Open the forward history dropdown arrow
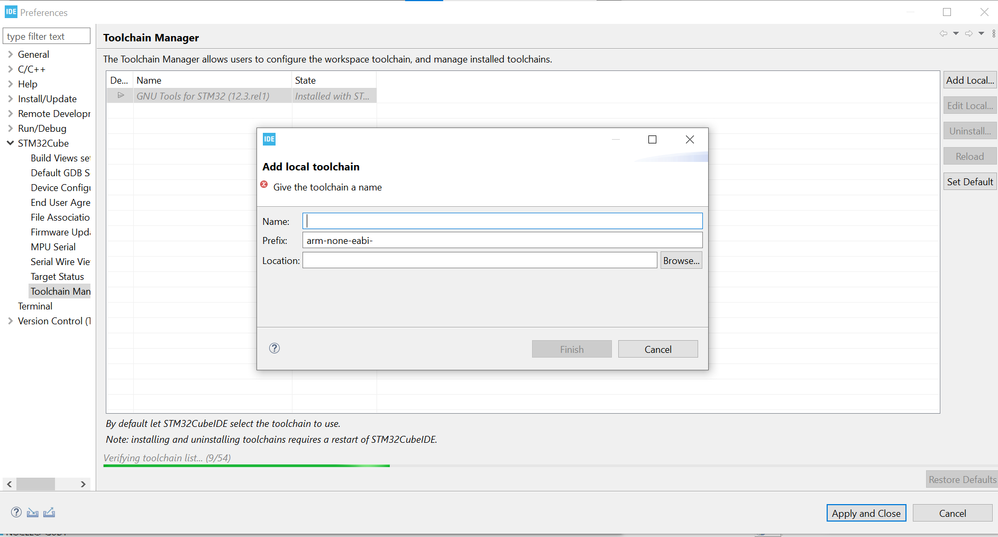Image resolution: width=998 pixels, height=537 pixels. [981, 34]
